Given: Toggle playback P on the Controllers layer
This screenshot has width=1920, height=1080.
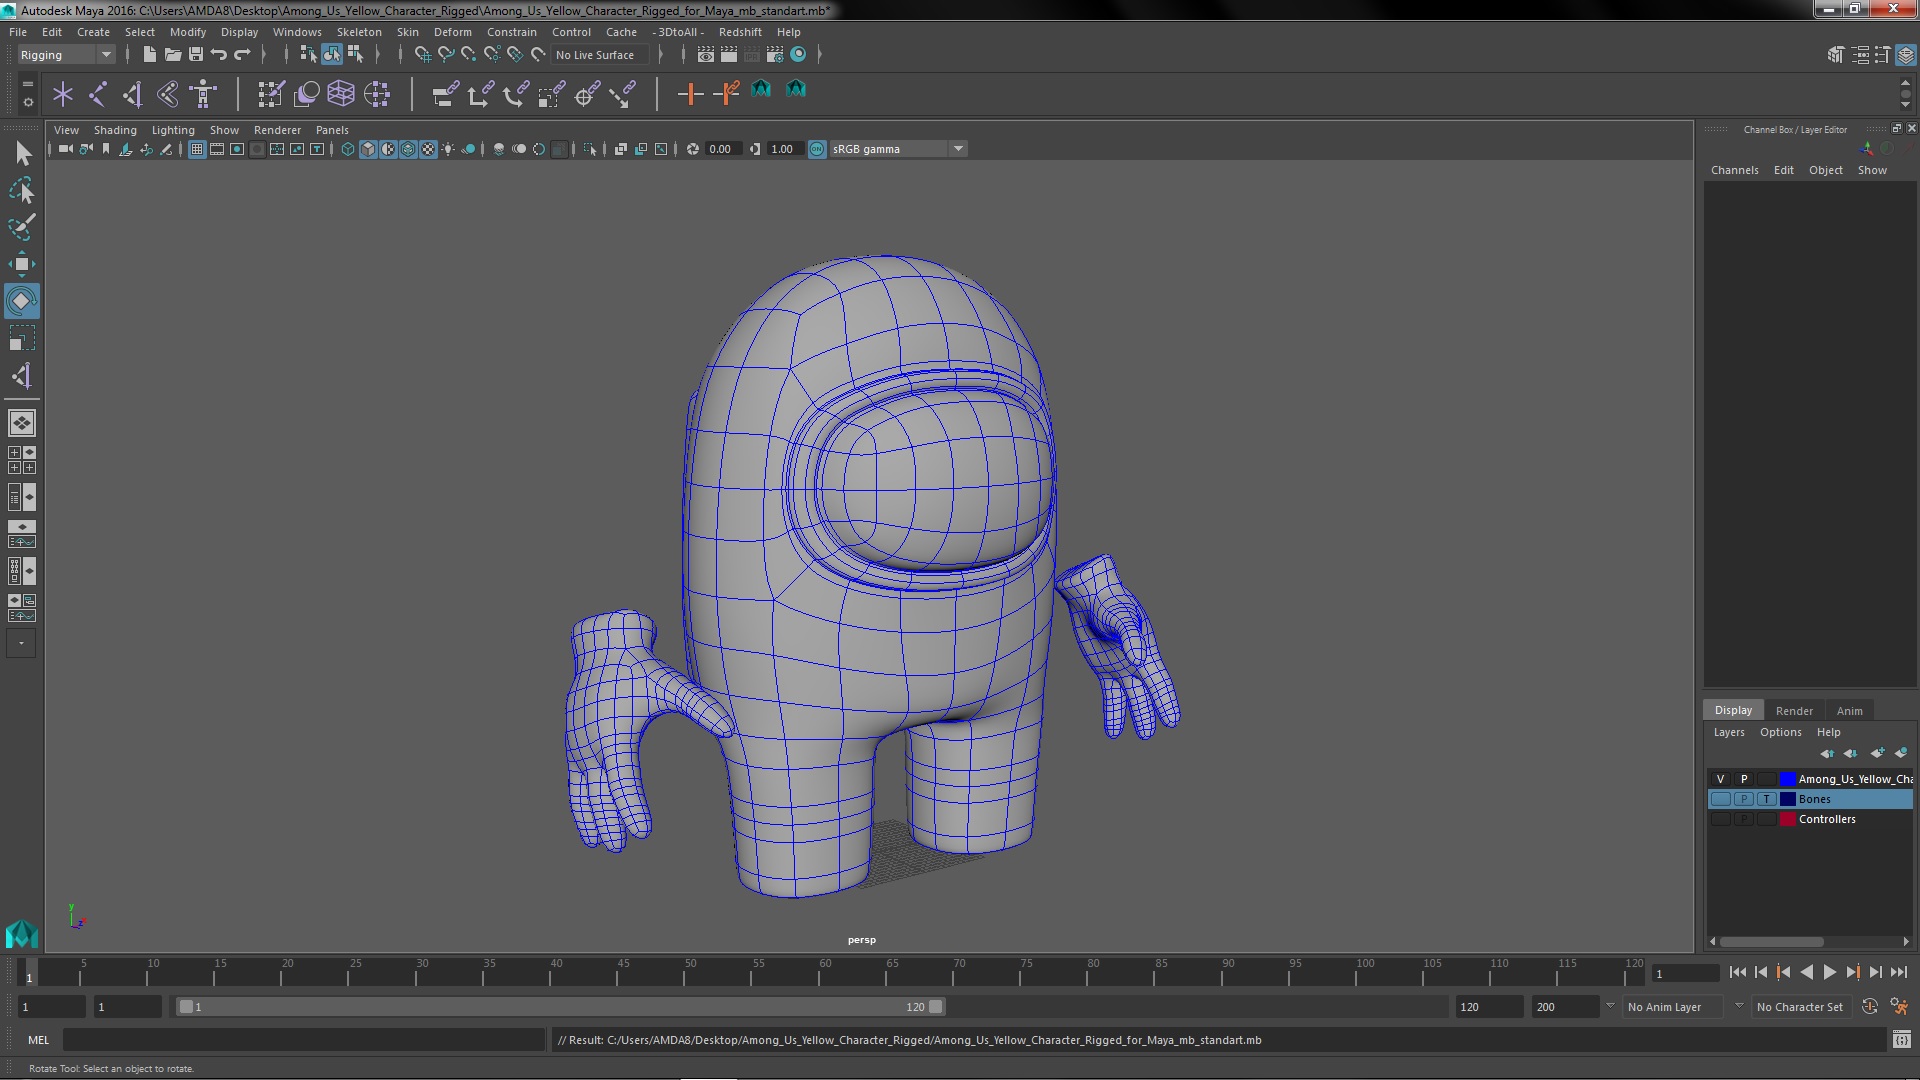Looking at the screenshot, I should (1744, 819).
